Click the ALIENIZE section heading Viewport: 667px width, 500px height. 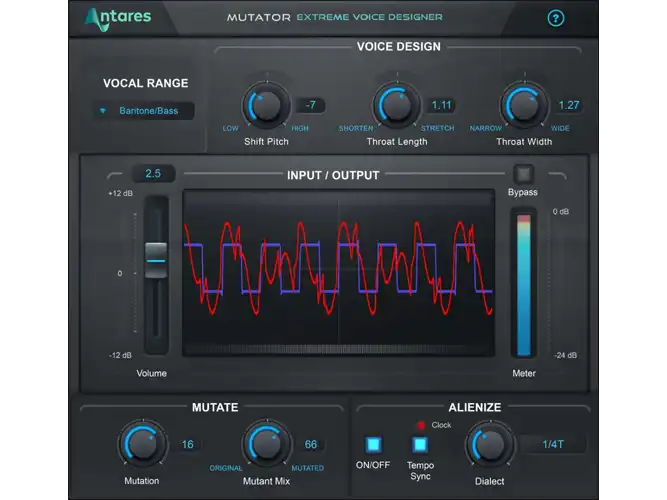coord(475,407)
